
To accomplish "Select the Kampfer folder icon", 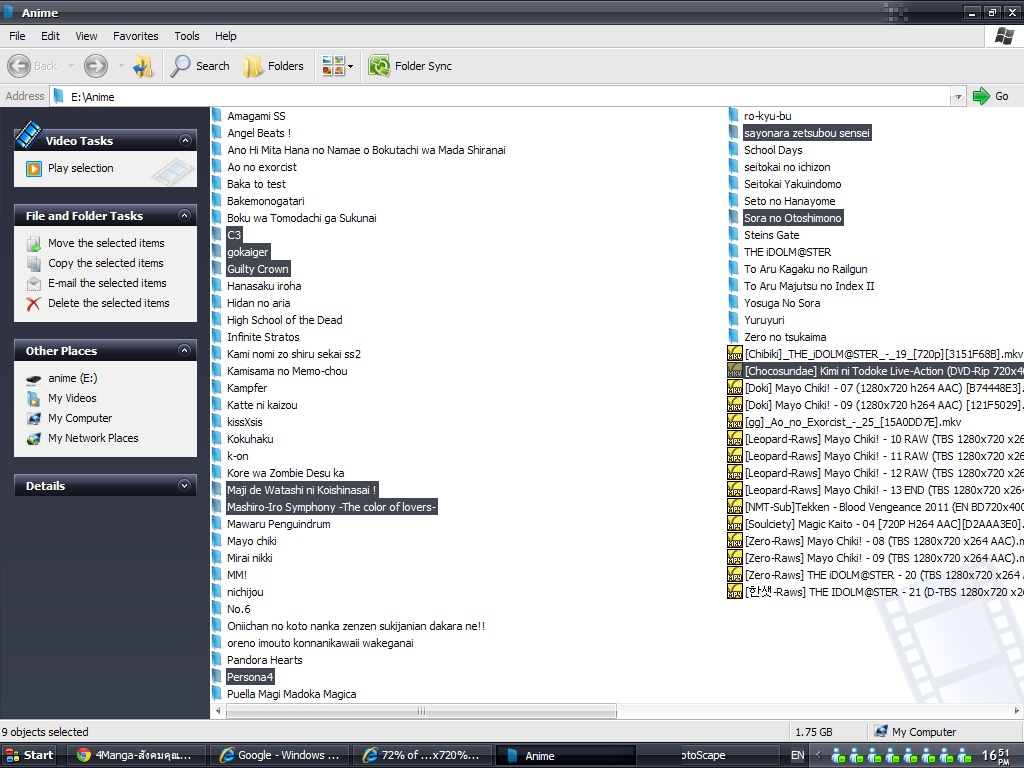I will coord(217,387).
